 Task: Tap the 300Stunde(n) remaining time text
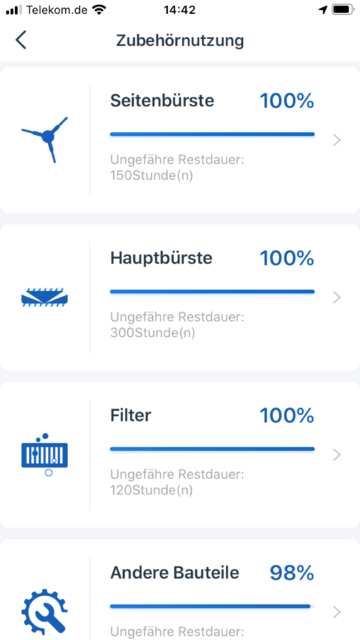pyautogui.click(x=152, y=333)
